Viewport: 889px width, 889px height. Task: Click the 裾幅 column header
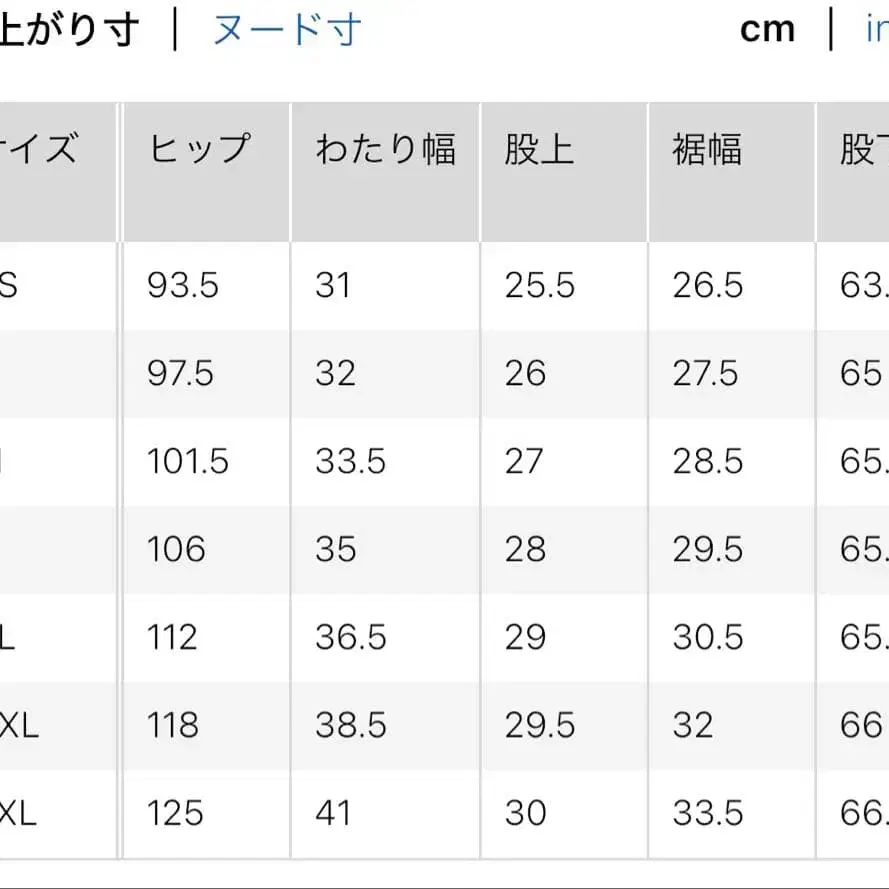tap(707, 148)
